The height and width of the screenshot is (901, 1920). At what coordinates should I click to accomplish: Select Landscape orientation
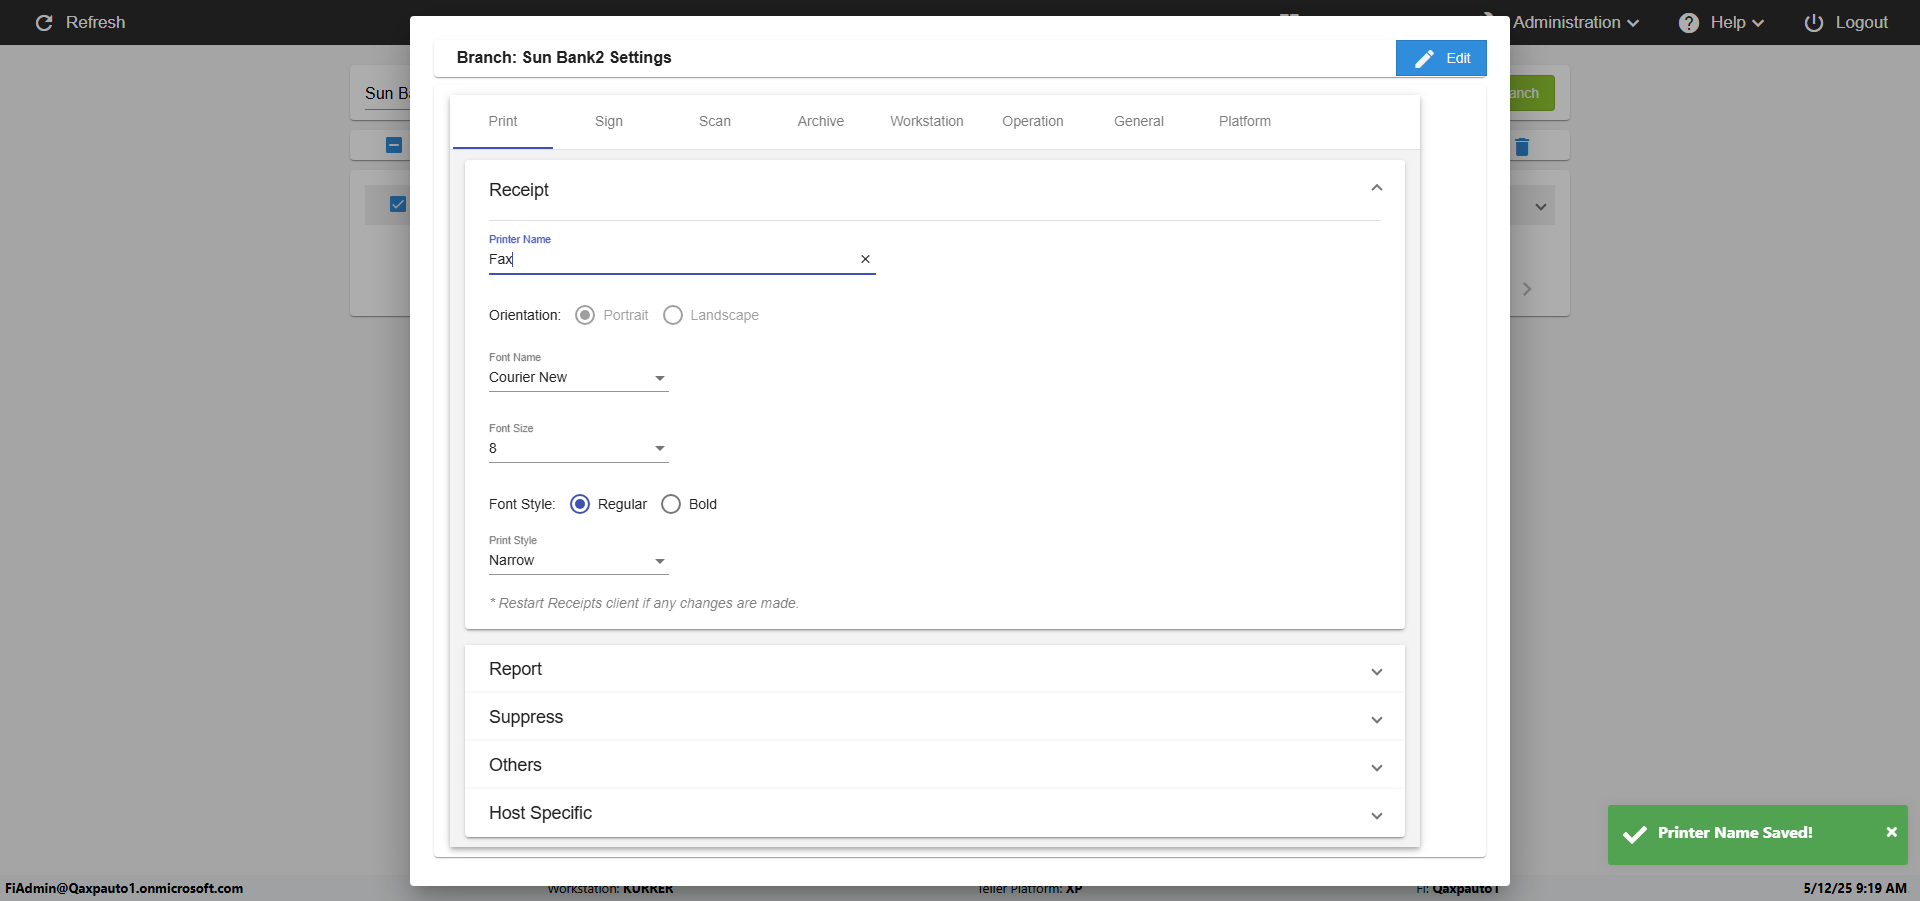673,315
